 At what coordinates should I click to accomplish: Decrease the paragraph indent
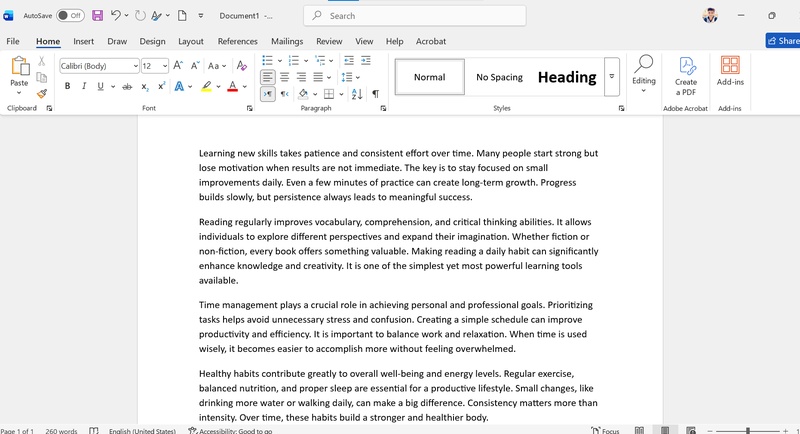coord(349,61)
